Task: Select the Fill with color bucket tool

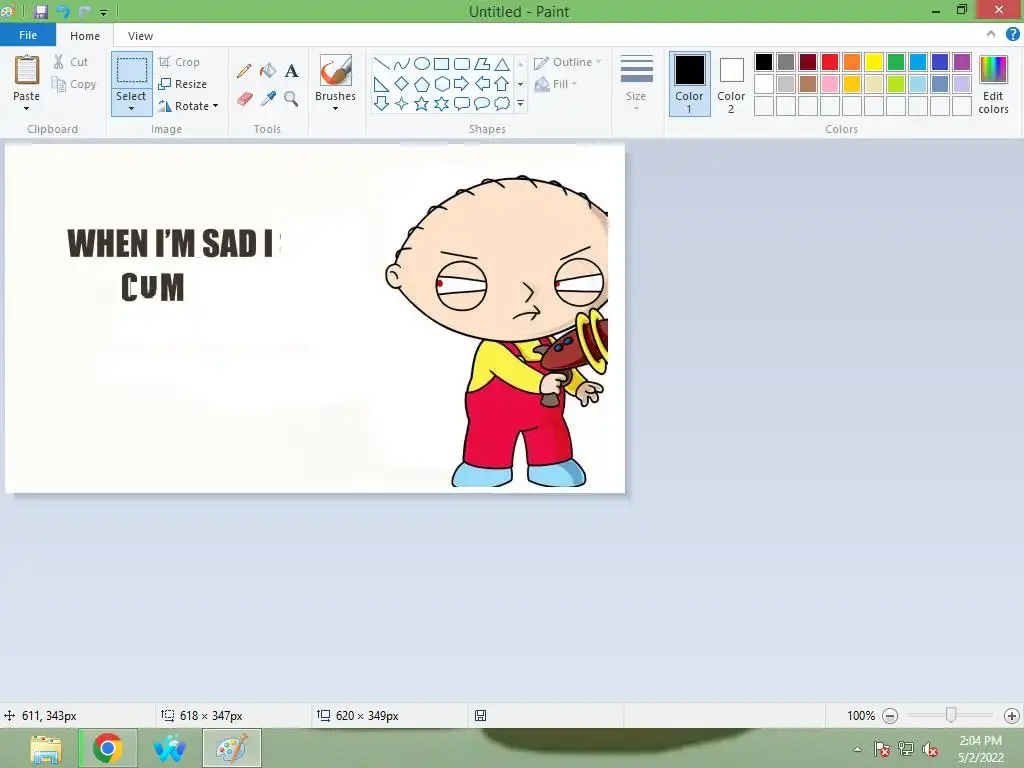Action: coord(268,71)
